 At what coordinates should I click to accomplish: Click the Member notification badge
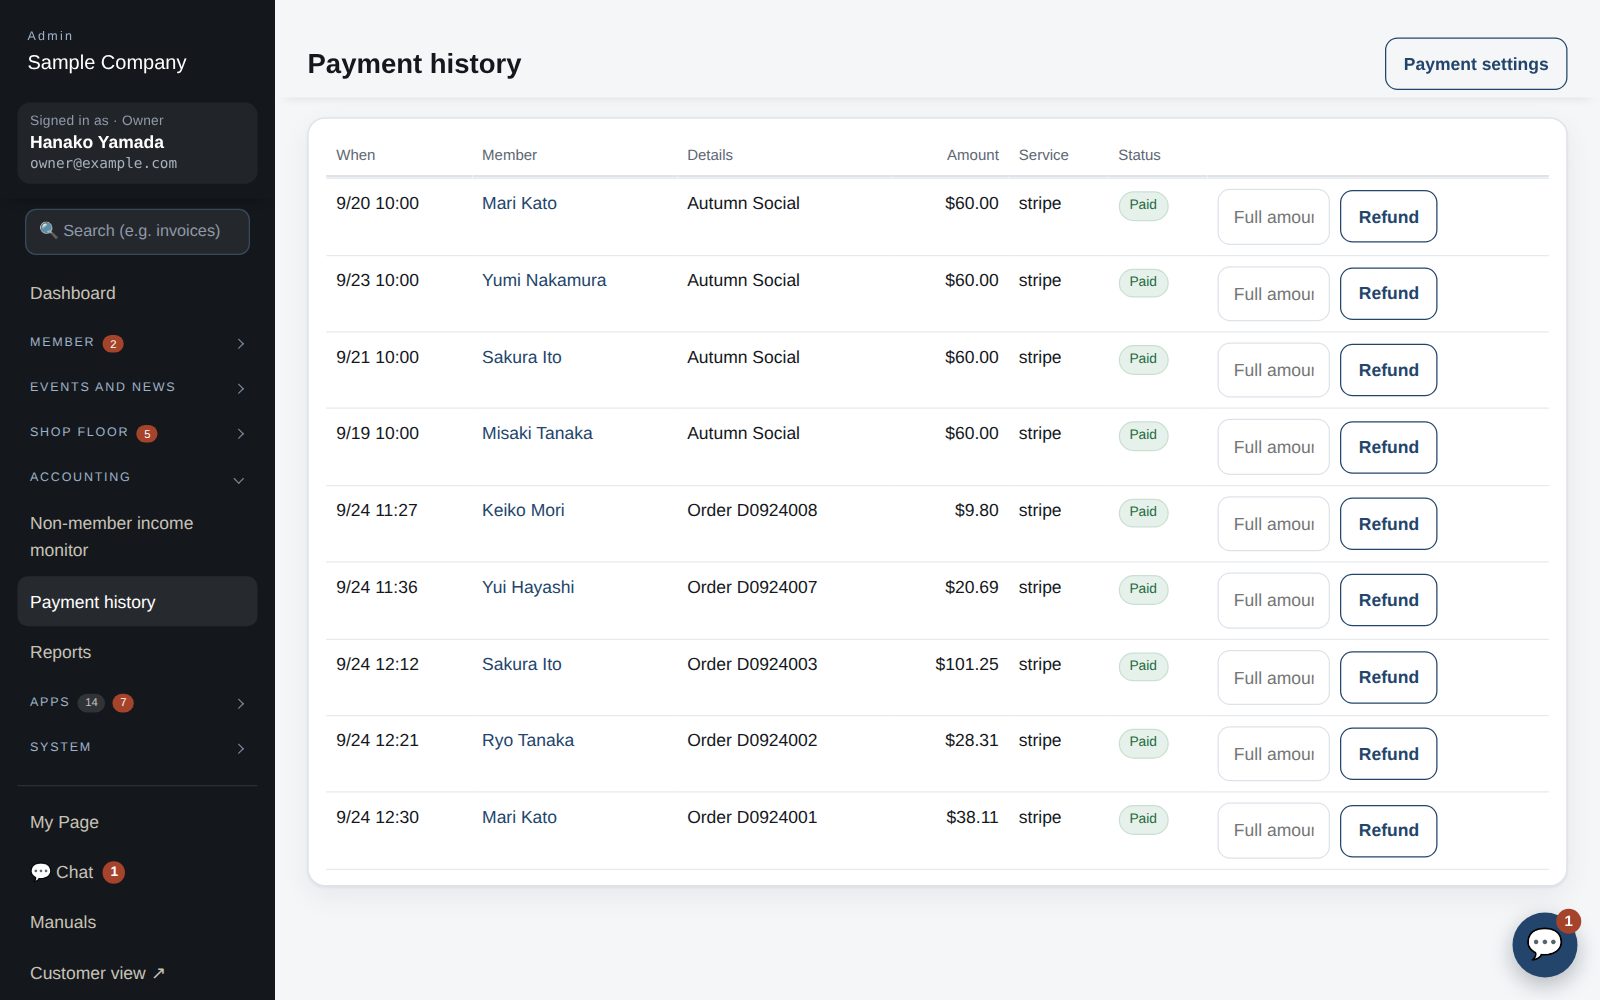click(x=113, y=343)
